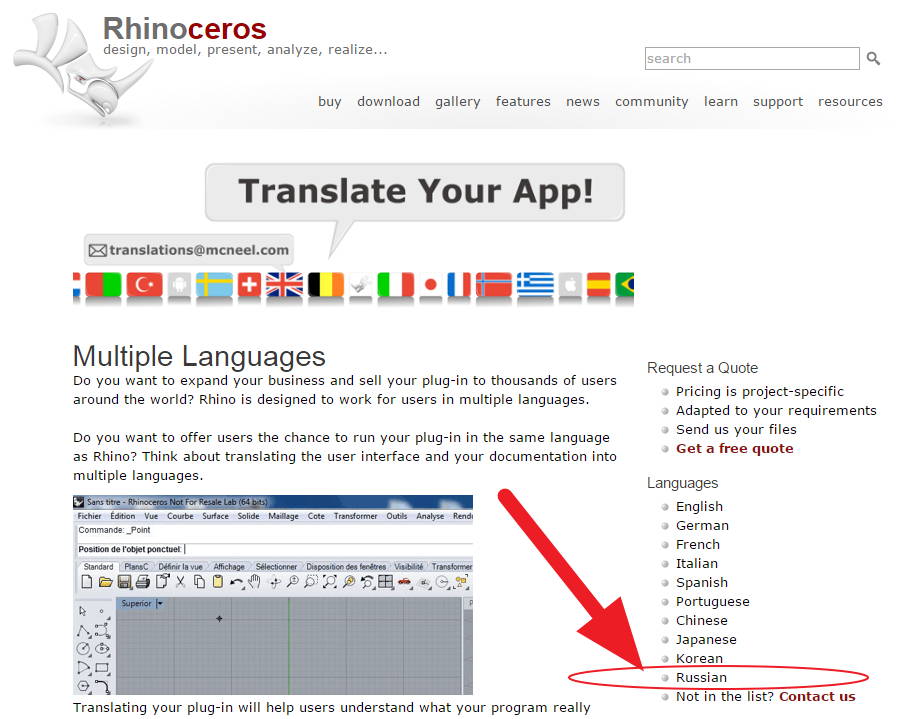Focus the search input field

point(752,59)
